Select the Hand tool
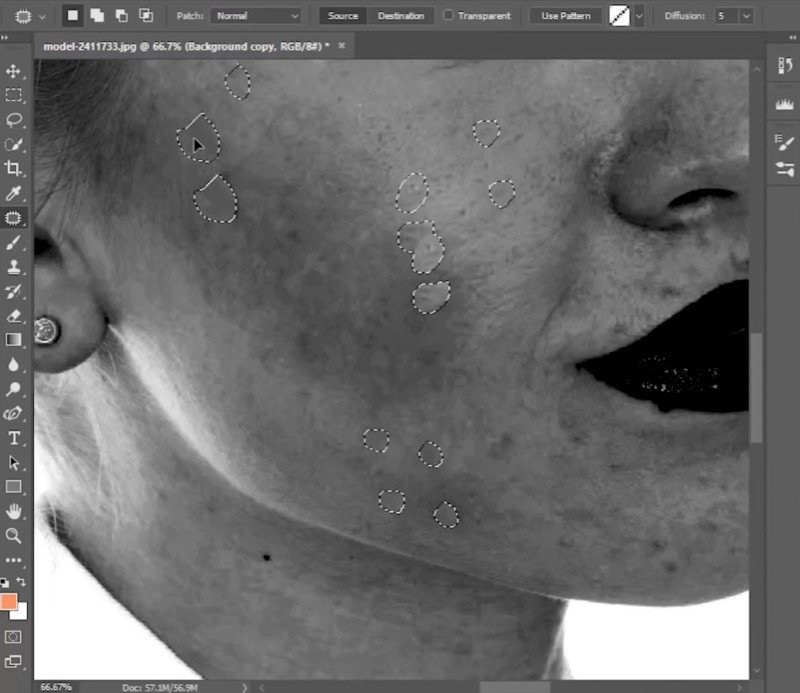This screenshot has width=800, height=693. click(14, 511)
